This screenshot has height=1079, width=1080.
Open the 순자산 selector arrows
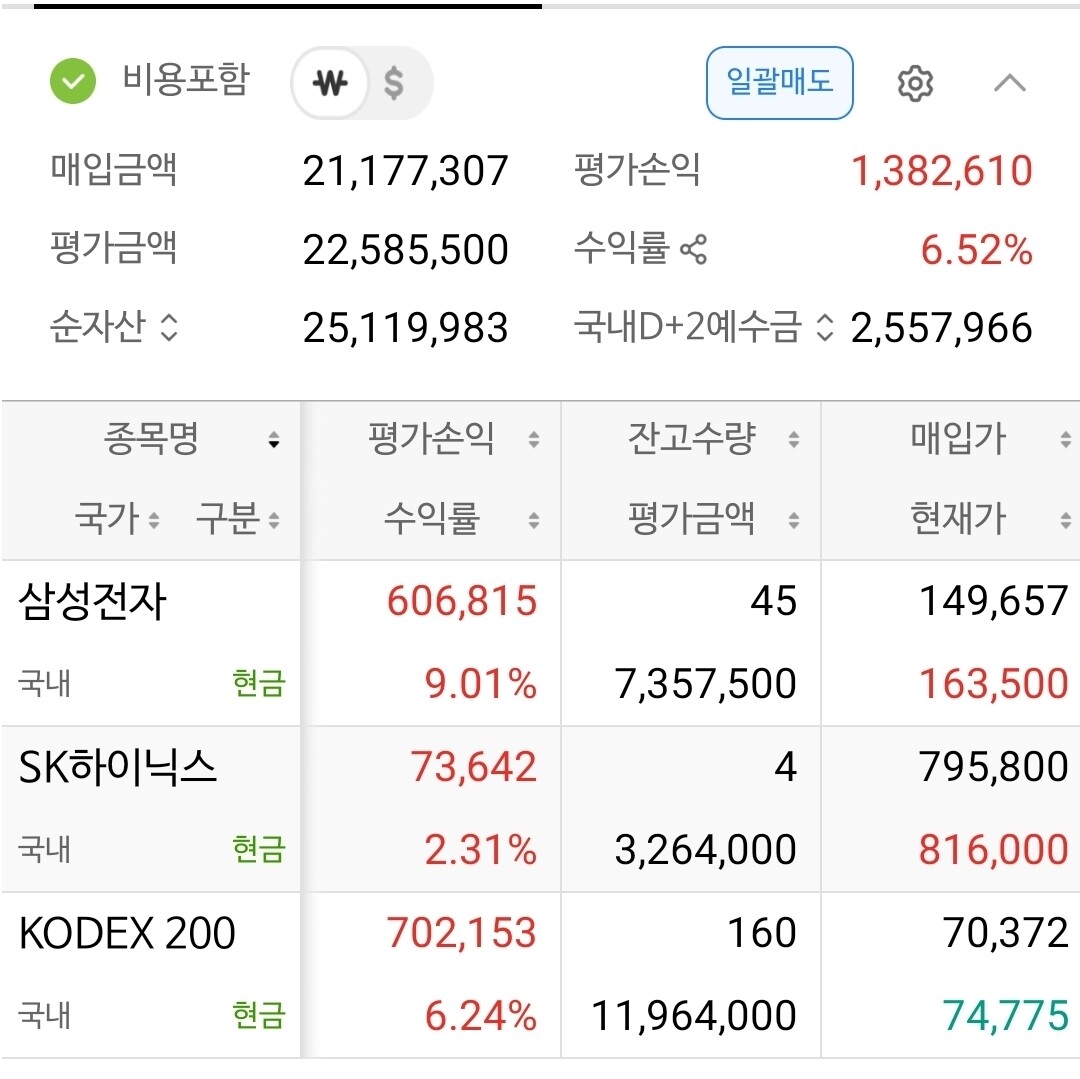pyautogui.click(x=169, y=328)
